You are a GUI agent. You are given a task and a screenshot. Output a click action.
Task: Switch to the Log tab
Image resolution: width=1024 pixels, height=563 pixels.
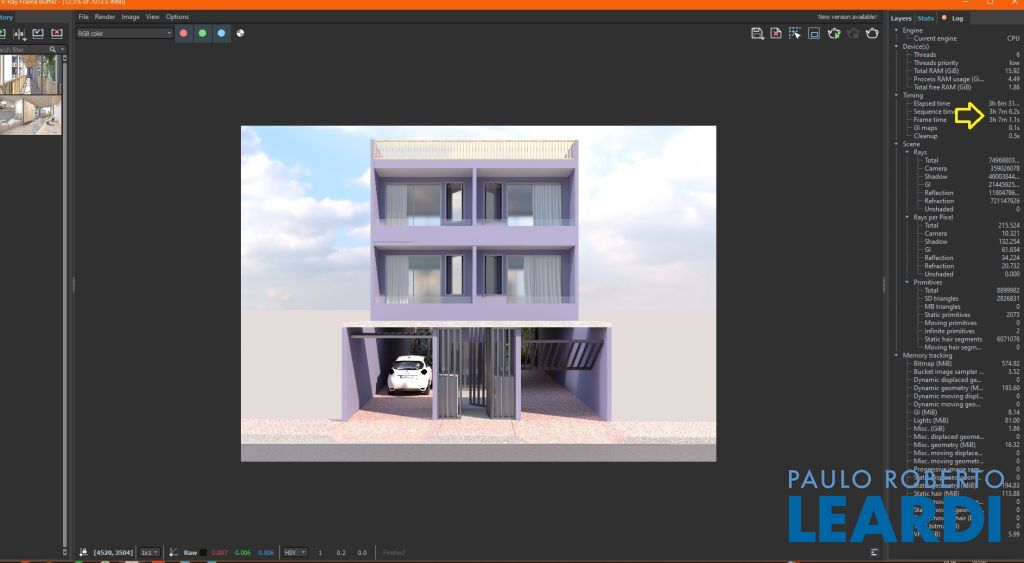coord(957,18)
